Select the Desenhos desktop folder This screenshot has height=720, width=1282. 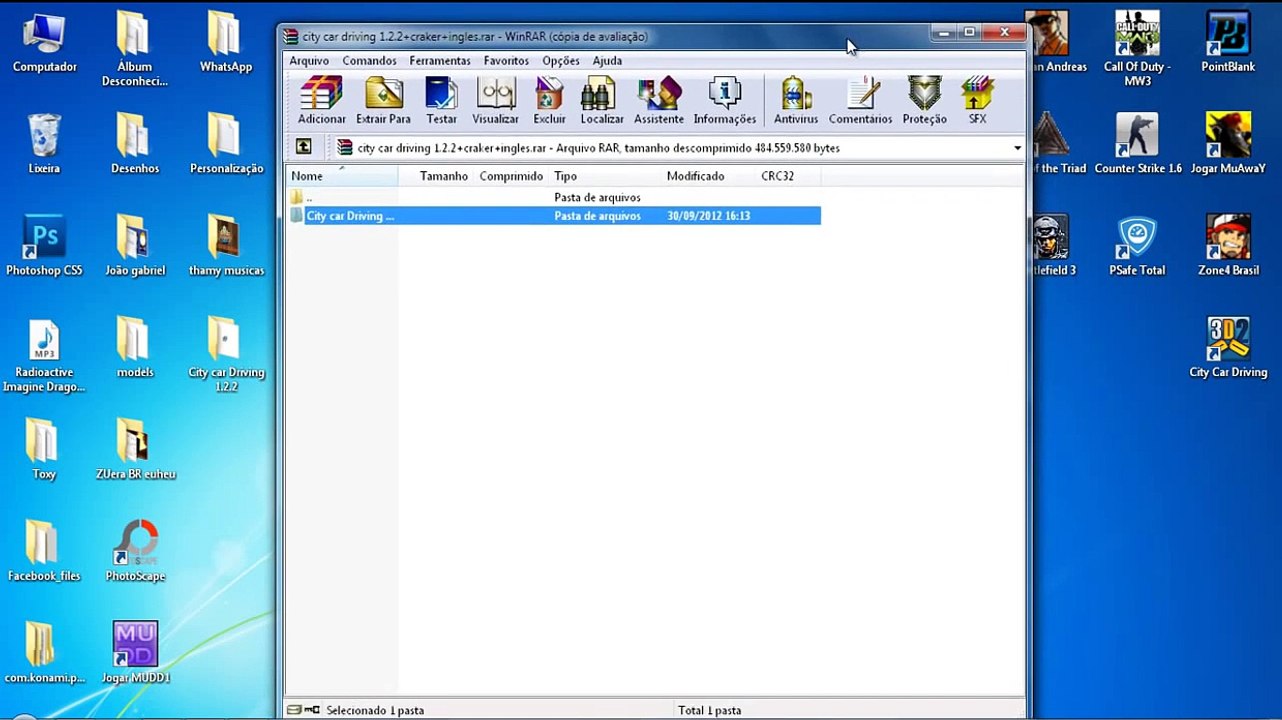[135, 143]
